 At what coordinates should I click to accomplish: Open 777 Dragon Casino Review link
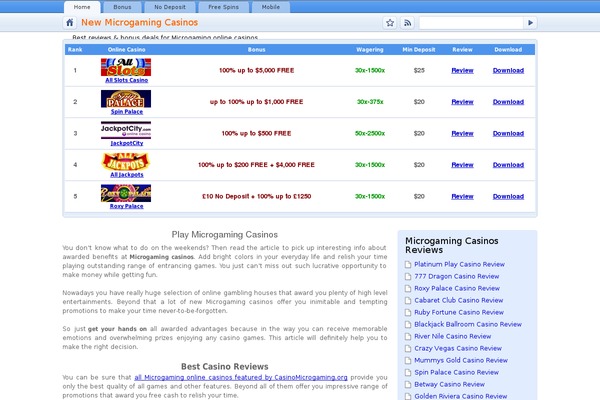457,276
